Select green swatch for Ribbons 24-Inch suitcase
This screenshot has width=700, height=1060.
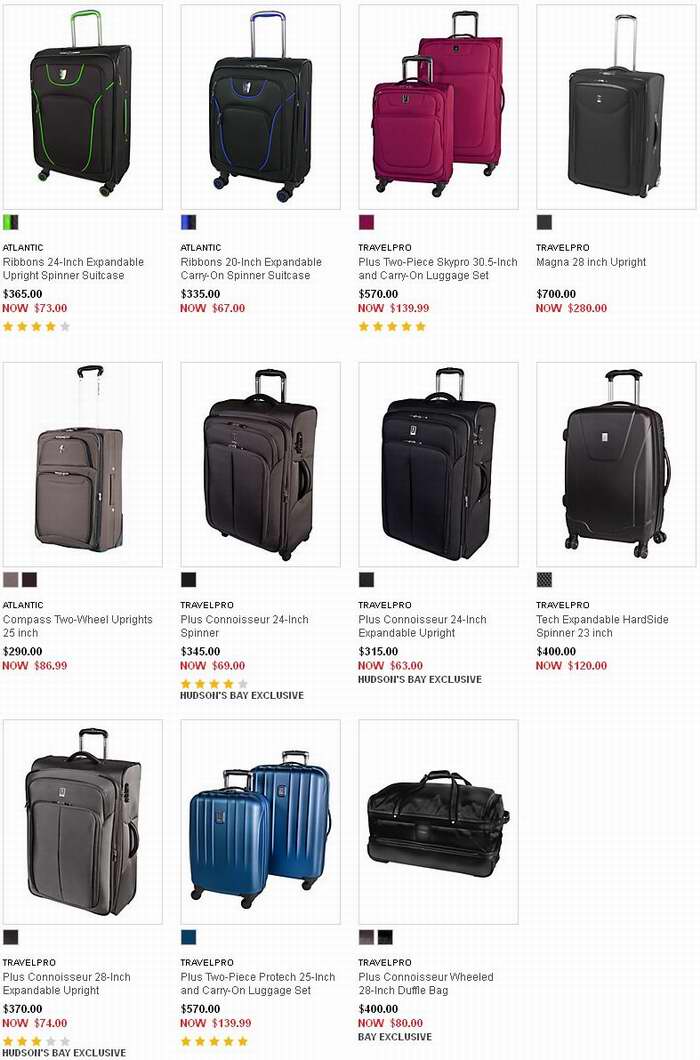(x=11, y=222)
